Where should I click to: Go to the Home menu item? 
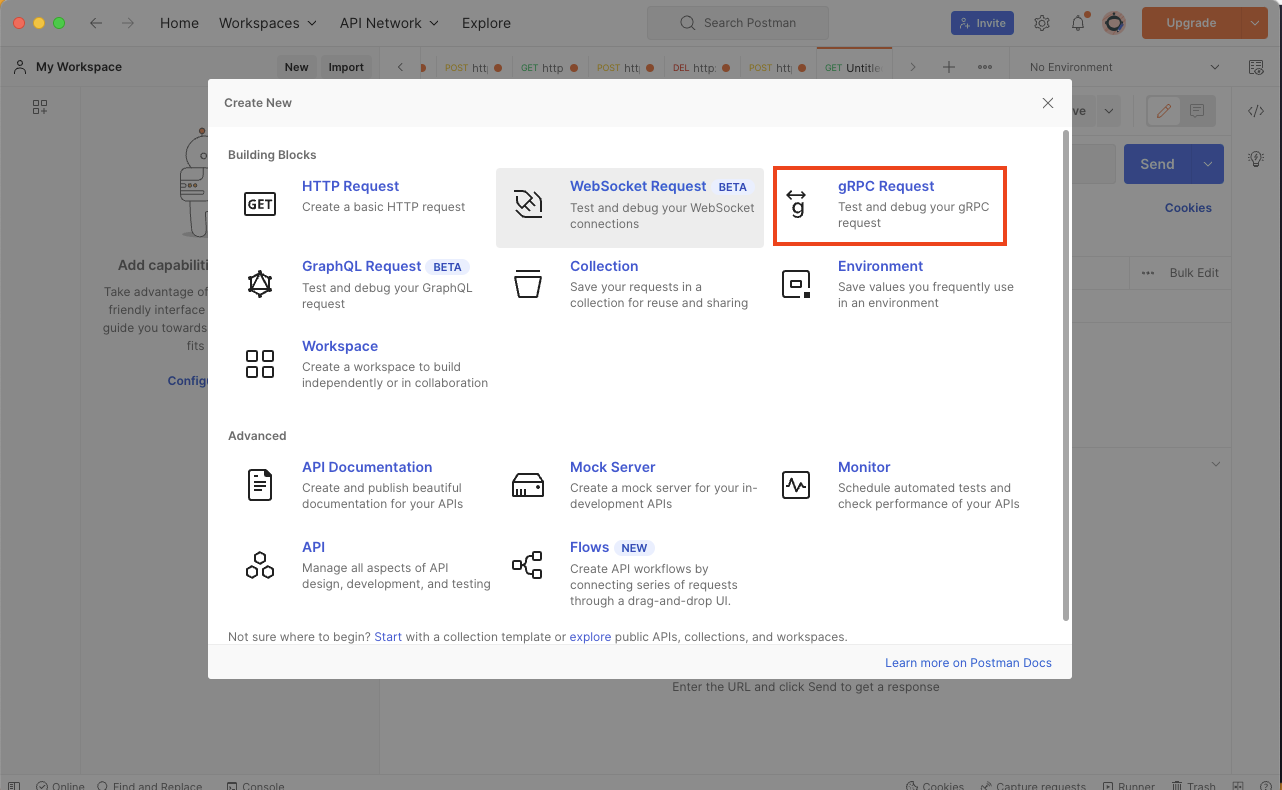click(x=179, y=23)
